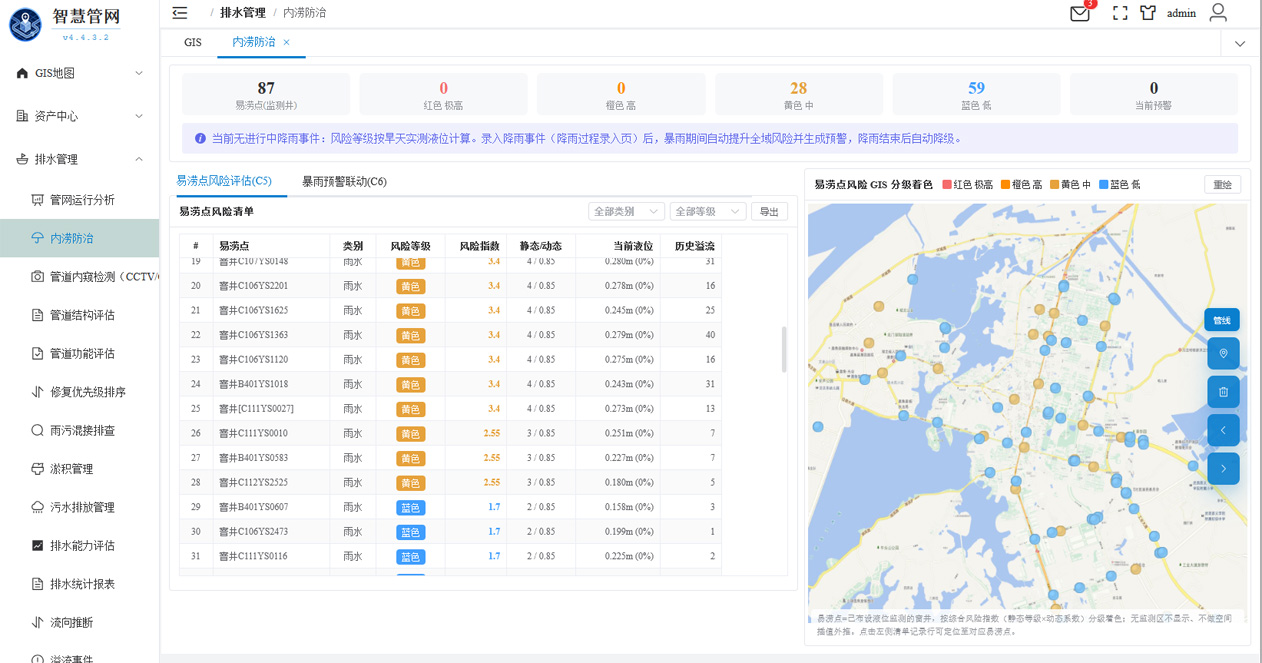The height and width of the screenshot is (663, 1262).
Task: Switch to 易涝点风险评估(C5) tab
Action: click(x=224, y=181)
